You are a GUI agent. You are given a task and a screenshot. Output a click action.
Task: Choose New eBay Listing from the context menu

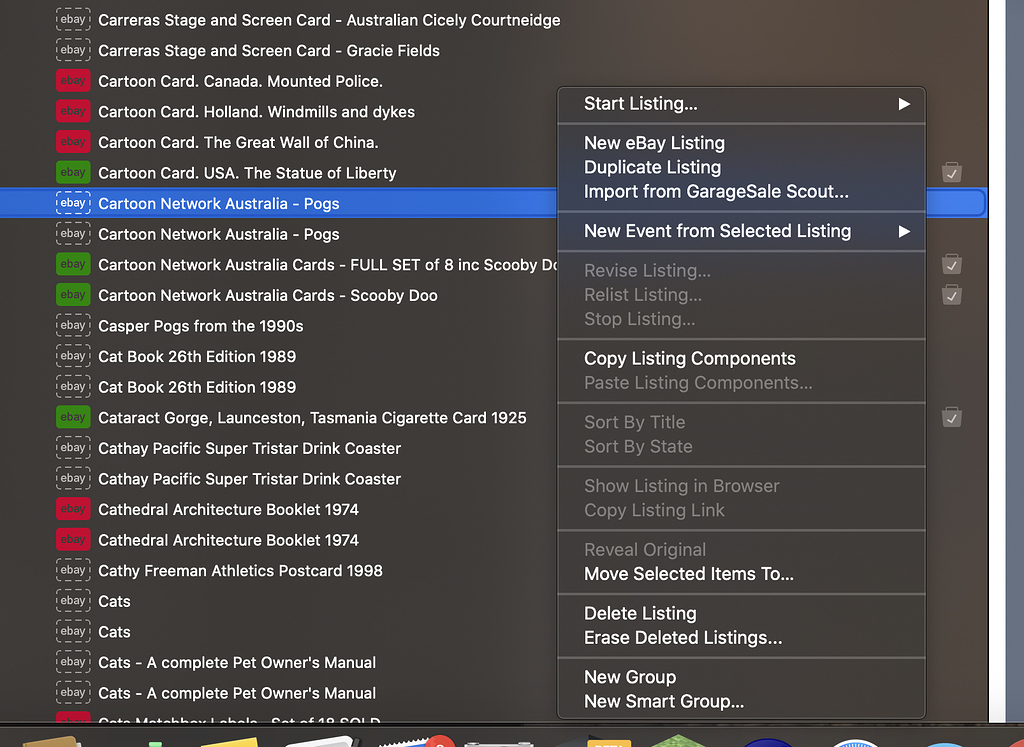[654, 143]
